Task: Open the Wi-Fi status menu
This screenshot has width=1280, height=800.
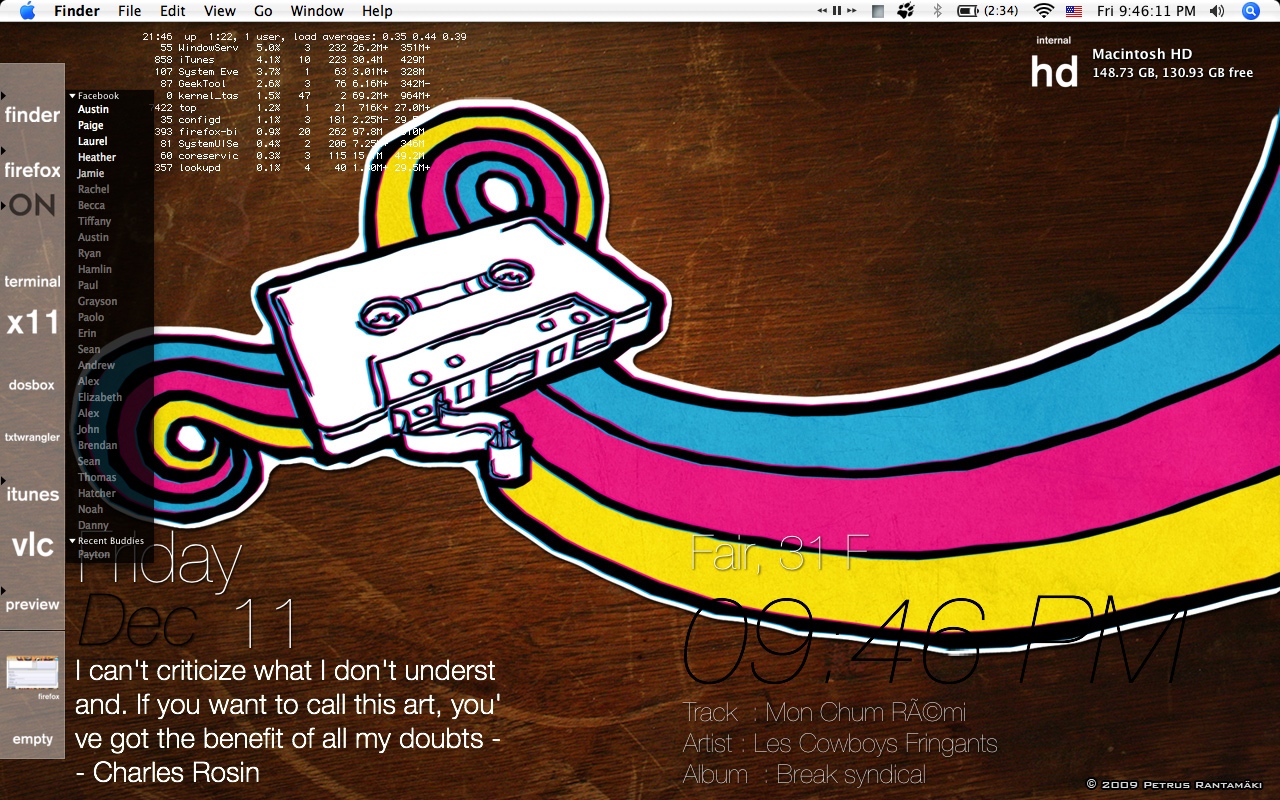Action: click(1044, 11)
